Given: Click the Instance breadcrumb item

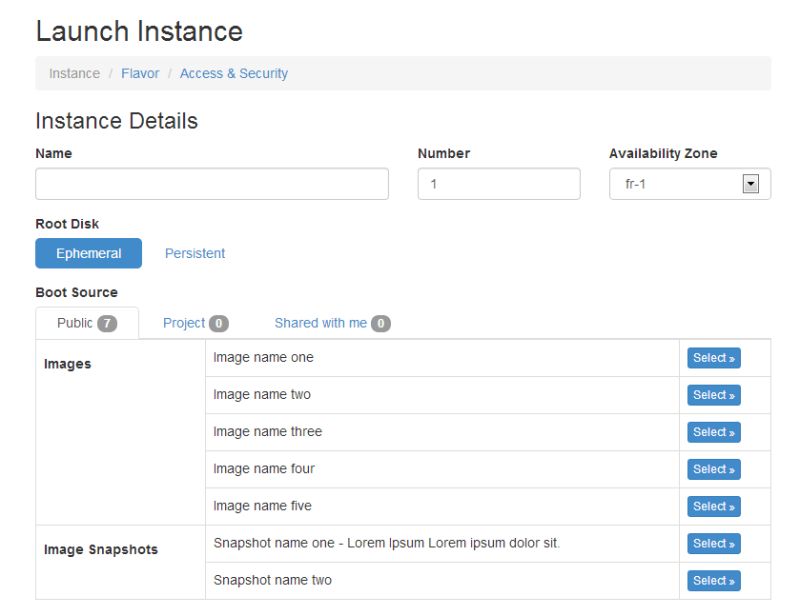Looking at the screenshot, I should point(74,73).
